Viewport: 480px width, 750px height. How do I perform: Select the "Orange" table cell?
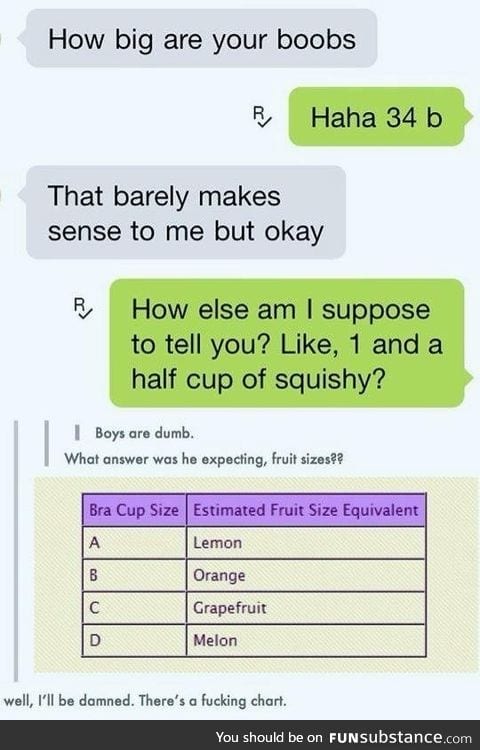pyautogui.click(x=306, y=575)
